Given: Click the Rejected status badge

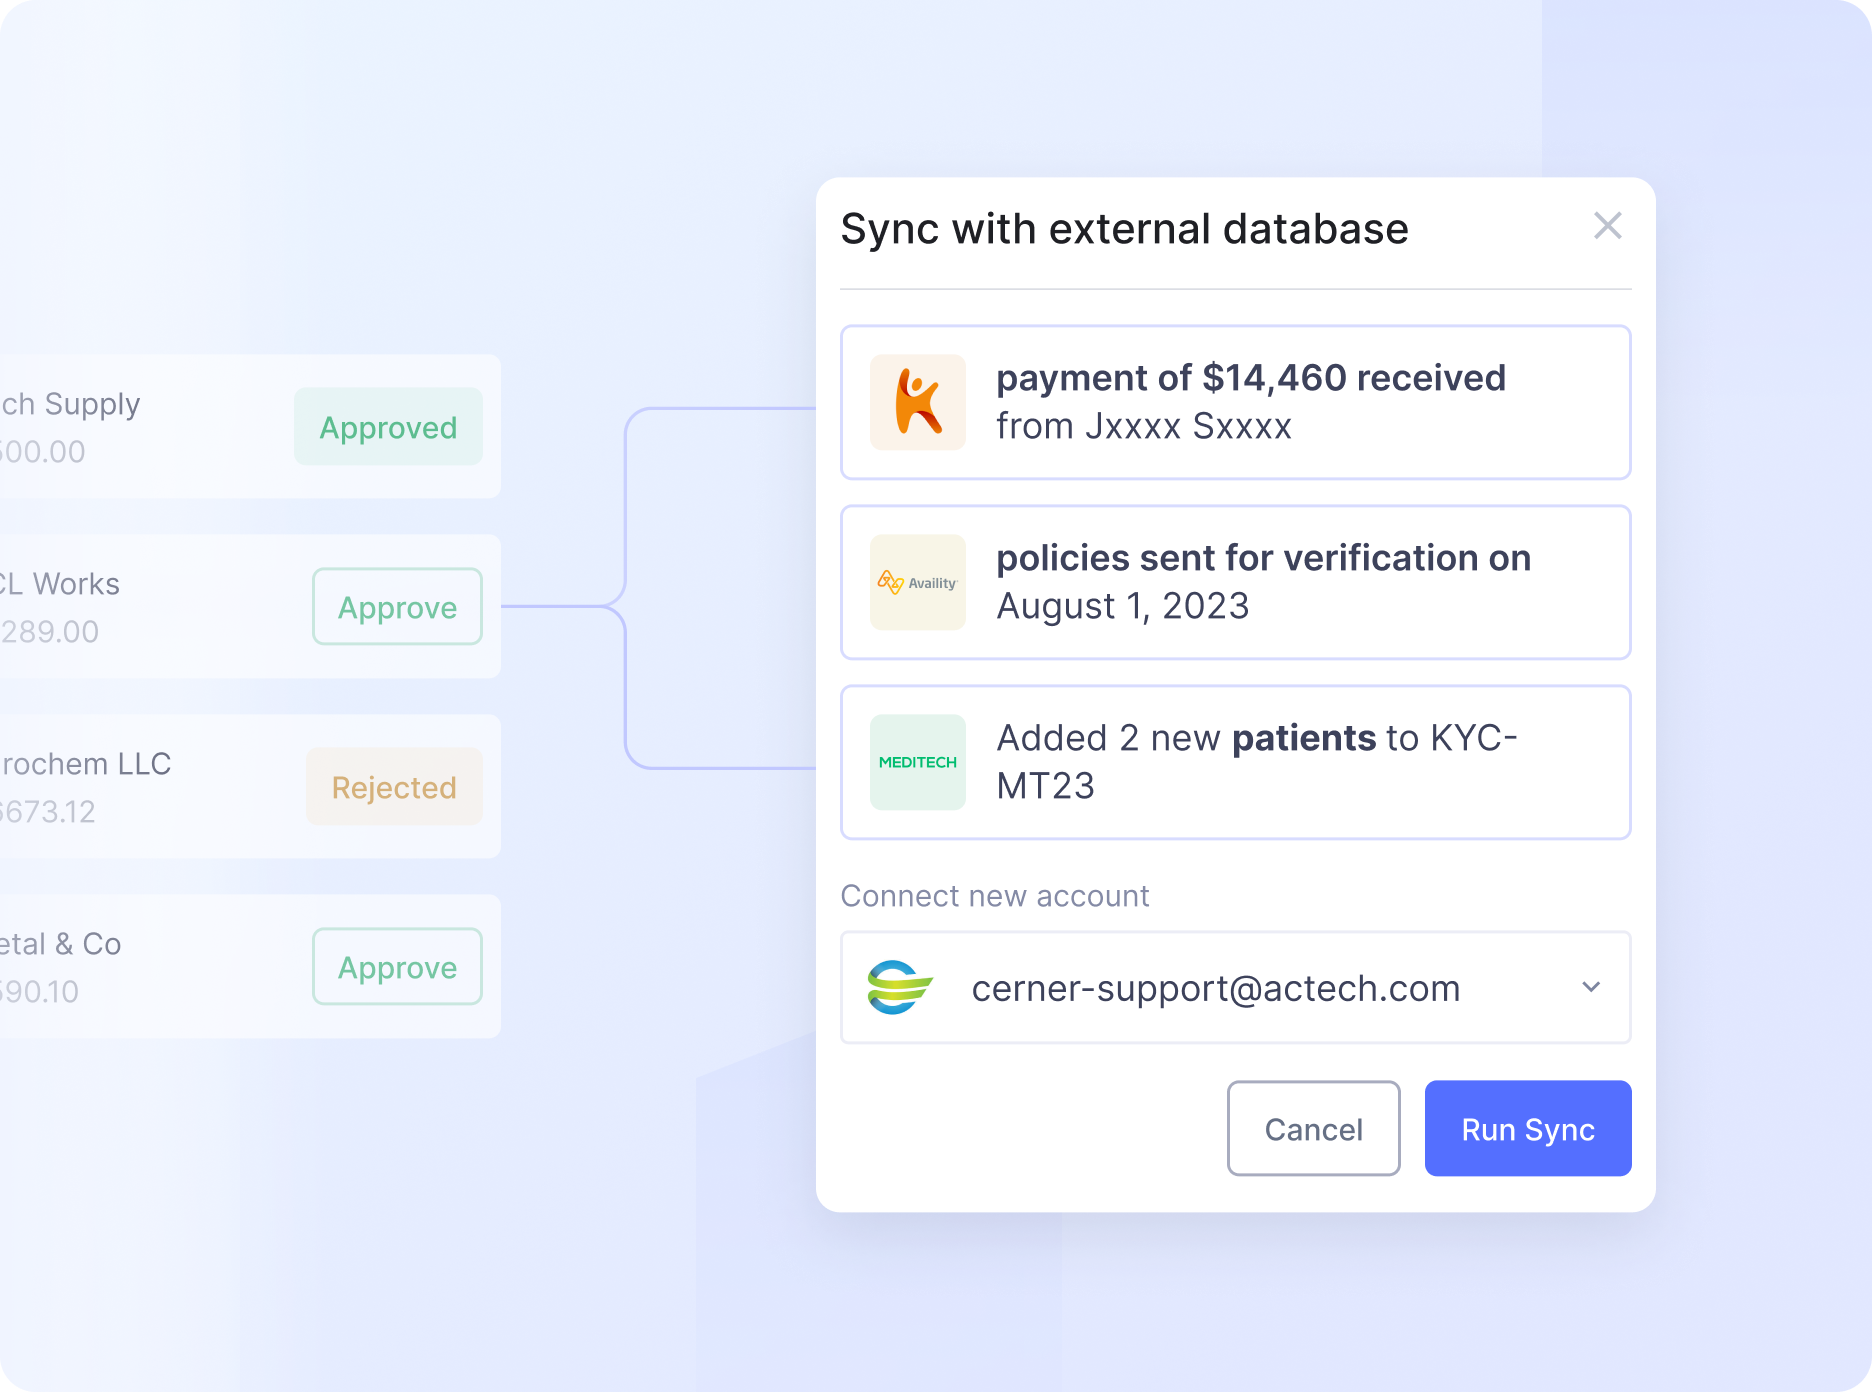Looking at the screenshot, I should coord(394,787).
